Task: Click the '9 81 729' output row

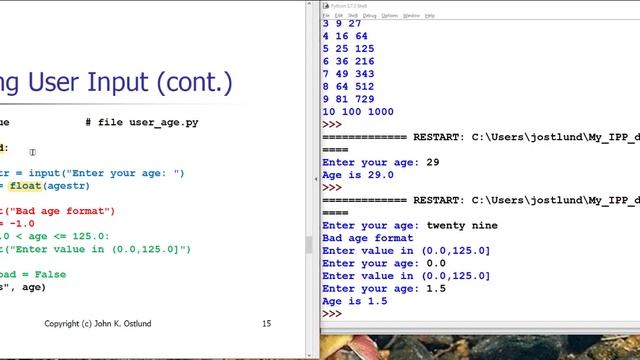Action: click(x=348, y=99)
